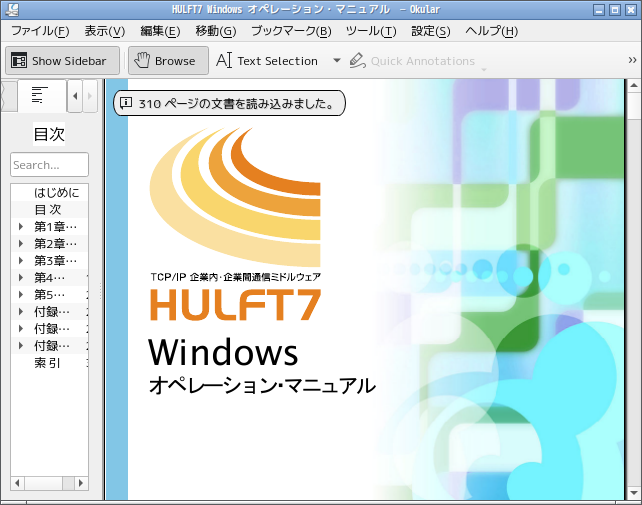Click the 目次 panel heading
This screenshot has height=505, width=642.
49,134
